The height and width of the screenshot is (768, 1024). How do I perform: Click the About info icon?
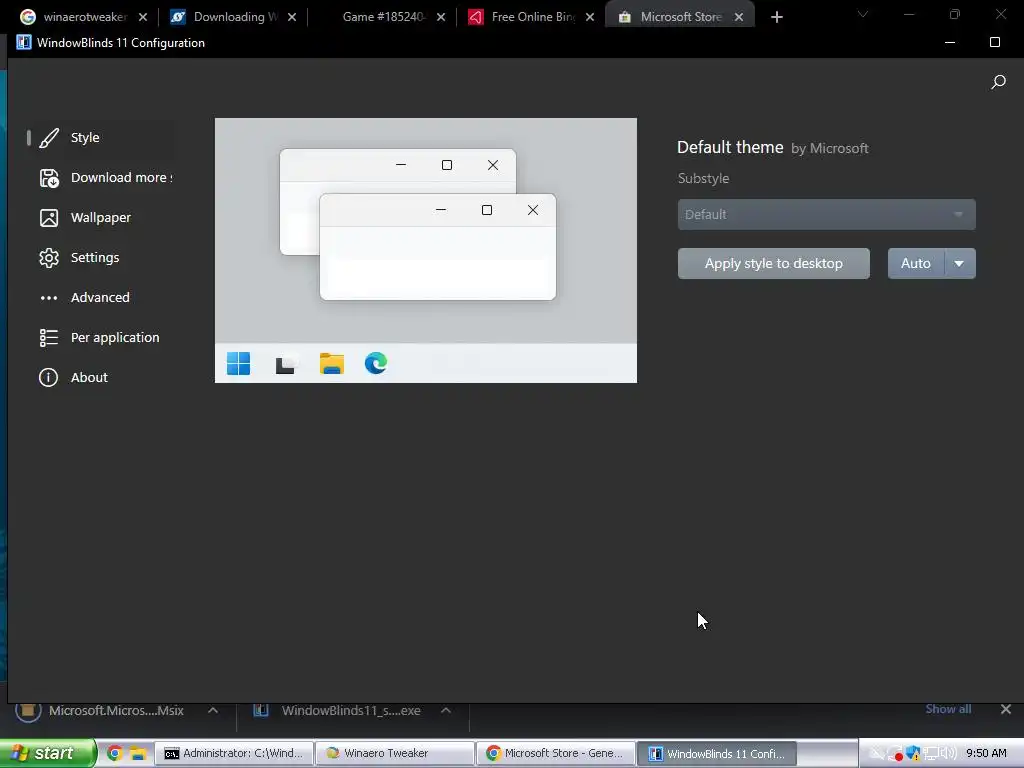point(49,377)
